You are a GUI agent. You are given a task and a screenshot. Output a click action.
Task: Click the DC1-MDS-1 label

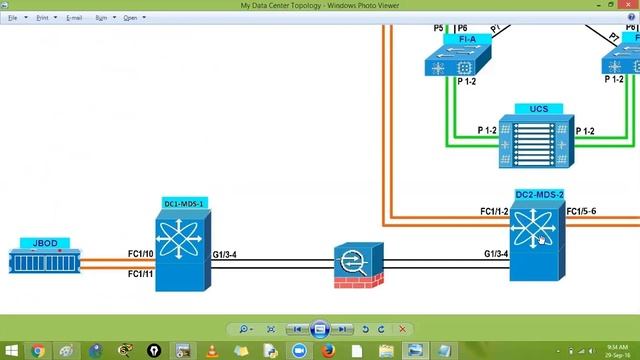coord(184,203)
